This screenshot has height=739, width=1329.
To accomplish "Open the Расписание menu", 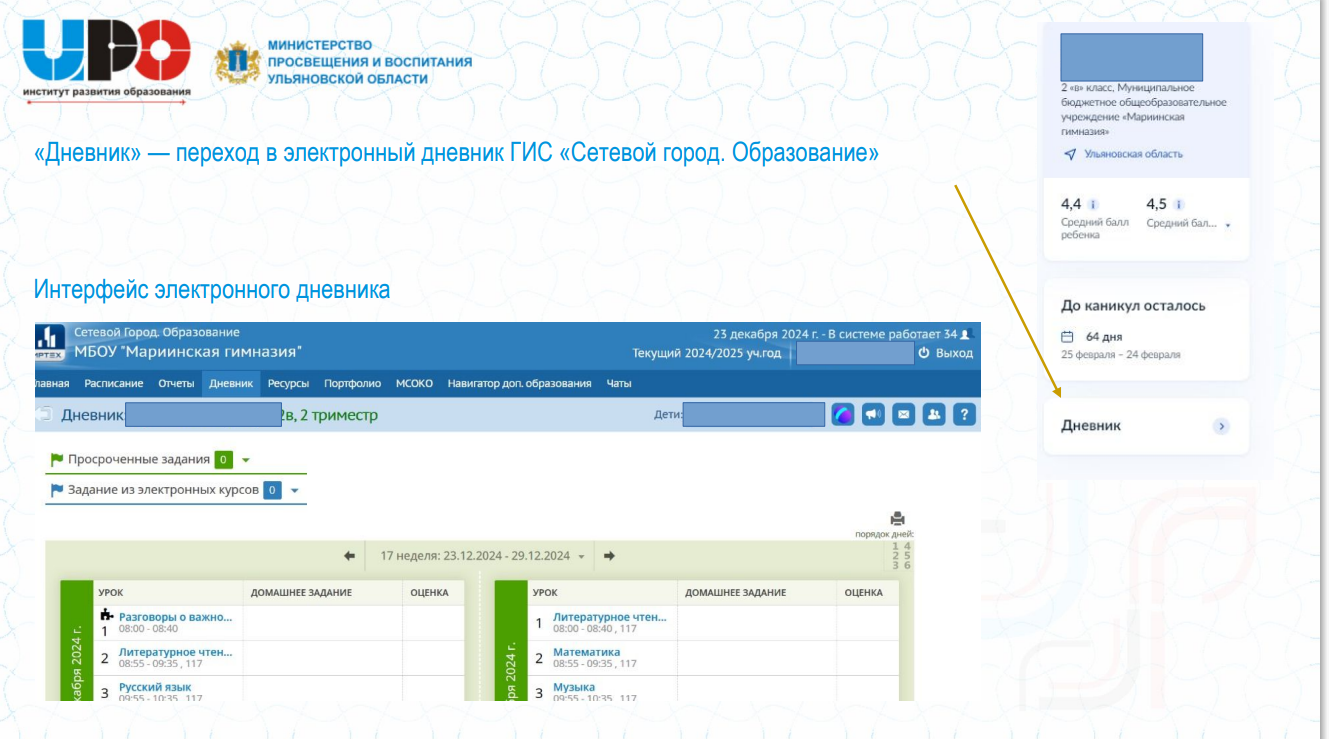I will 114,383.
